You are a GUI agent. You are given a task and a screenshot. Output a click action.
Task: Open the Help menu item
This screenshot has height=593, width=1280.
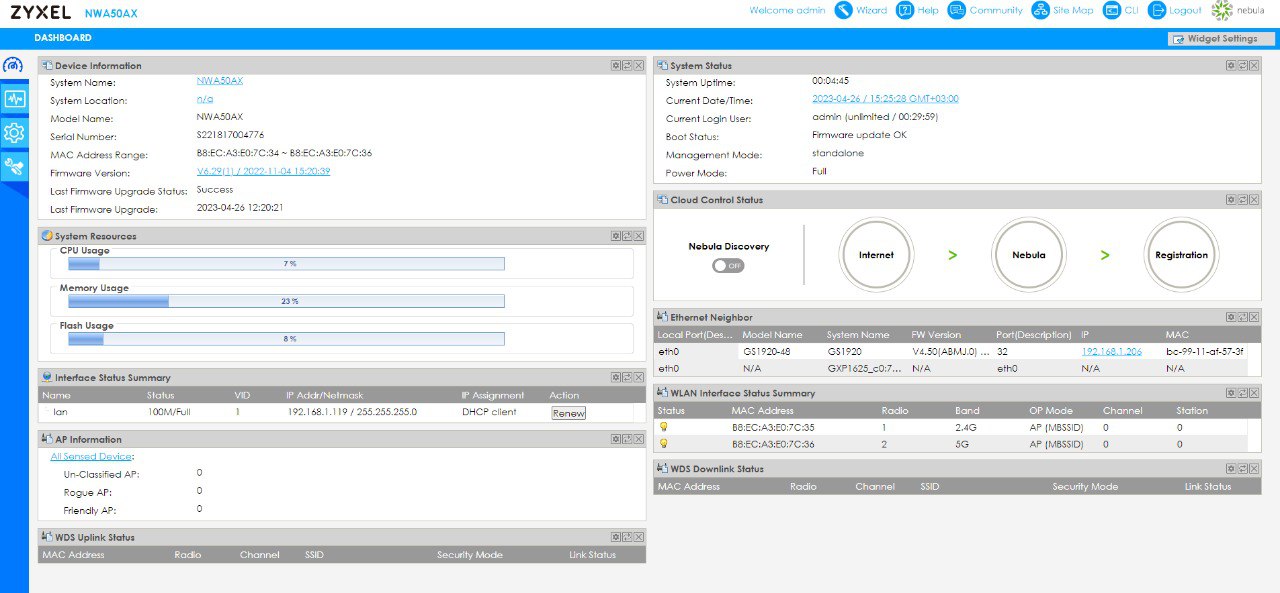905,10
